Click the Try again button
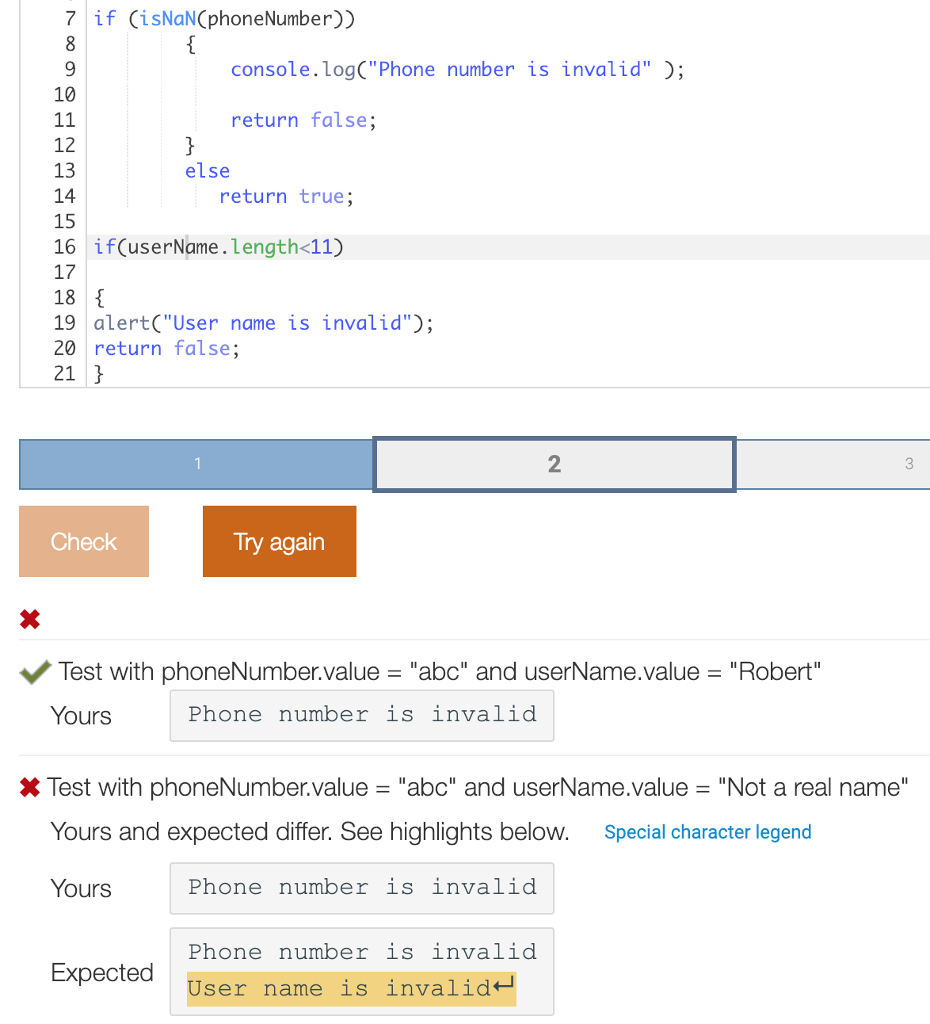This screenshot has width=930, height=1024. coord(279,541)
